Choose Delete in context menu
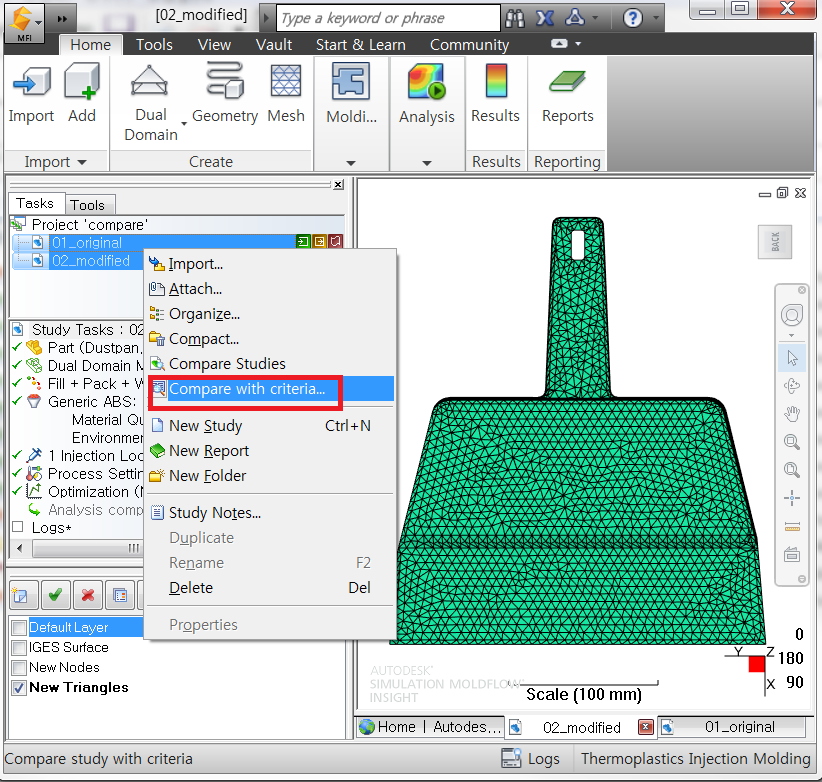822x782 pixels. (271, 588)
